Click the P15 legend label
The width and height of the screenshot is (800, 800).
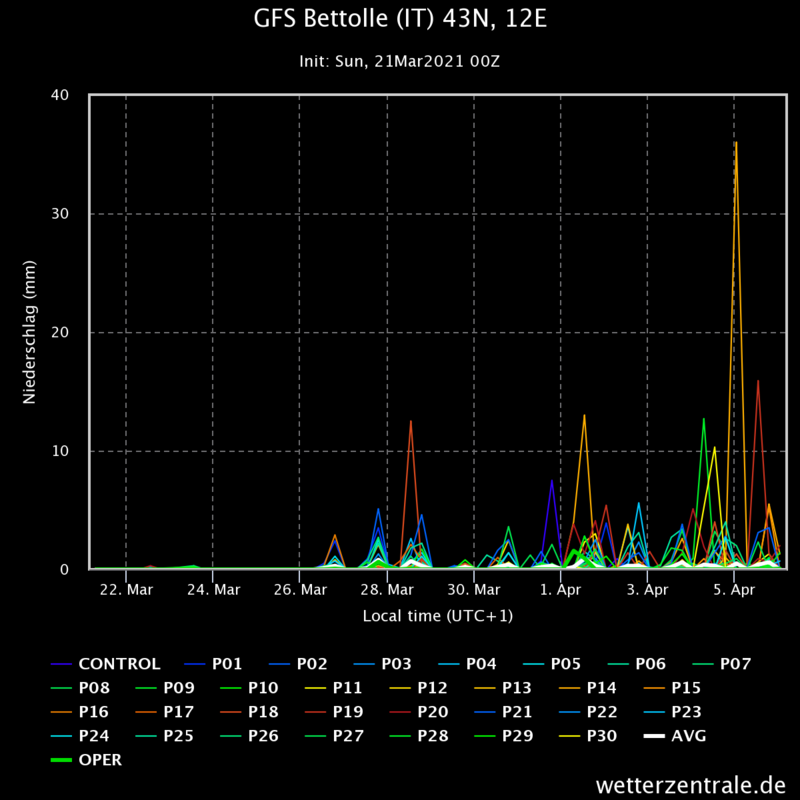[686, 688]
